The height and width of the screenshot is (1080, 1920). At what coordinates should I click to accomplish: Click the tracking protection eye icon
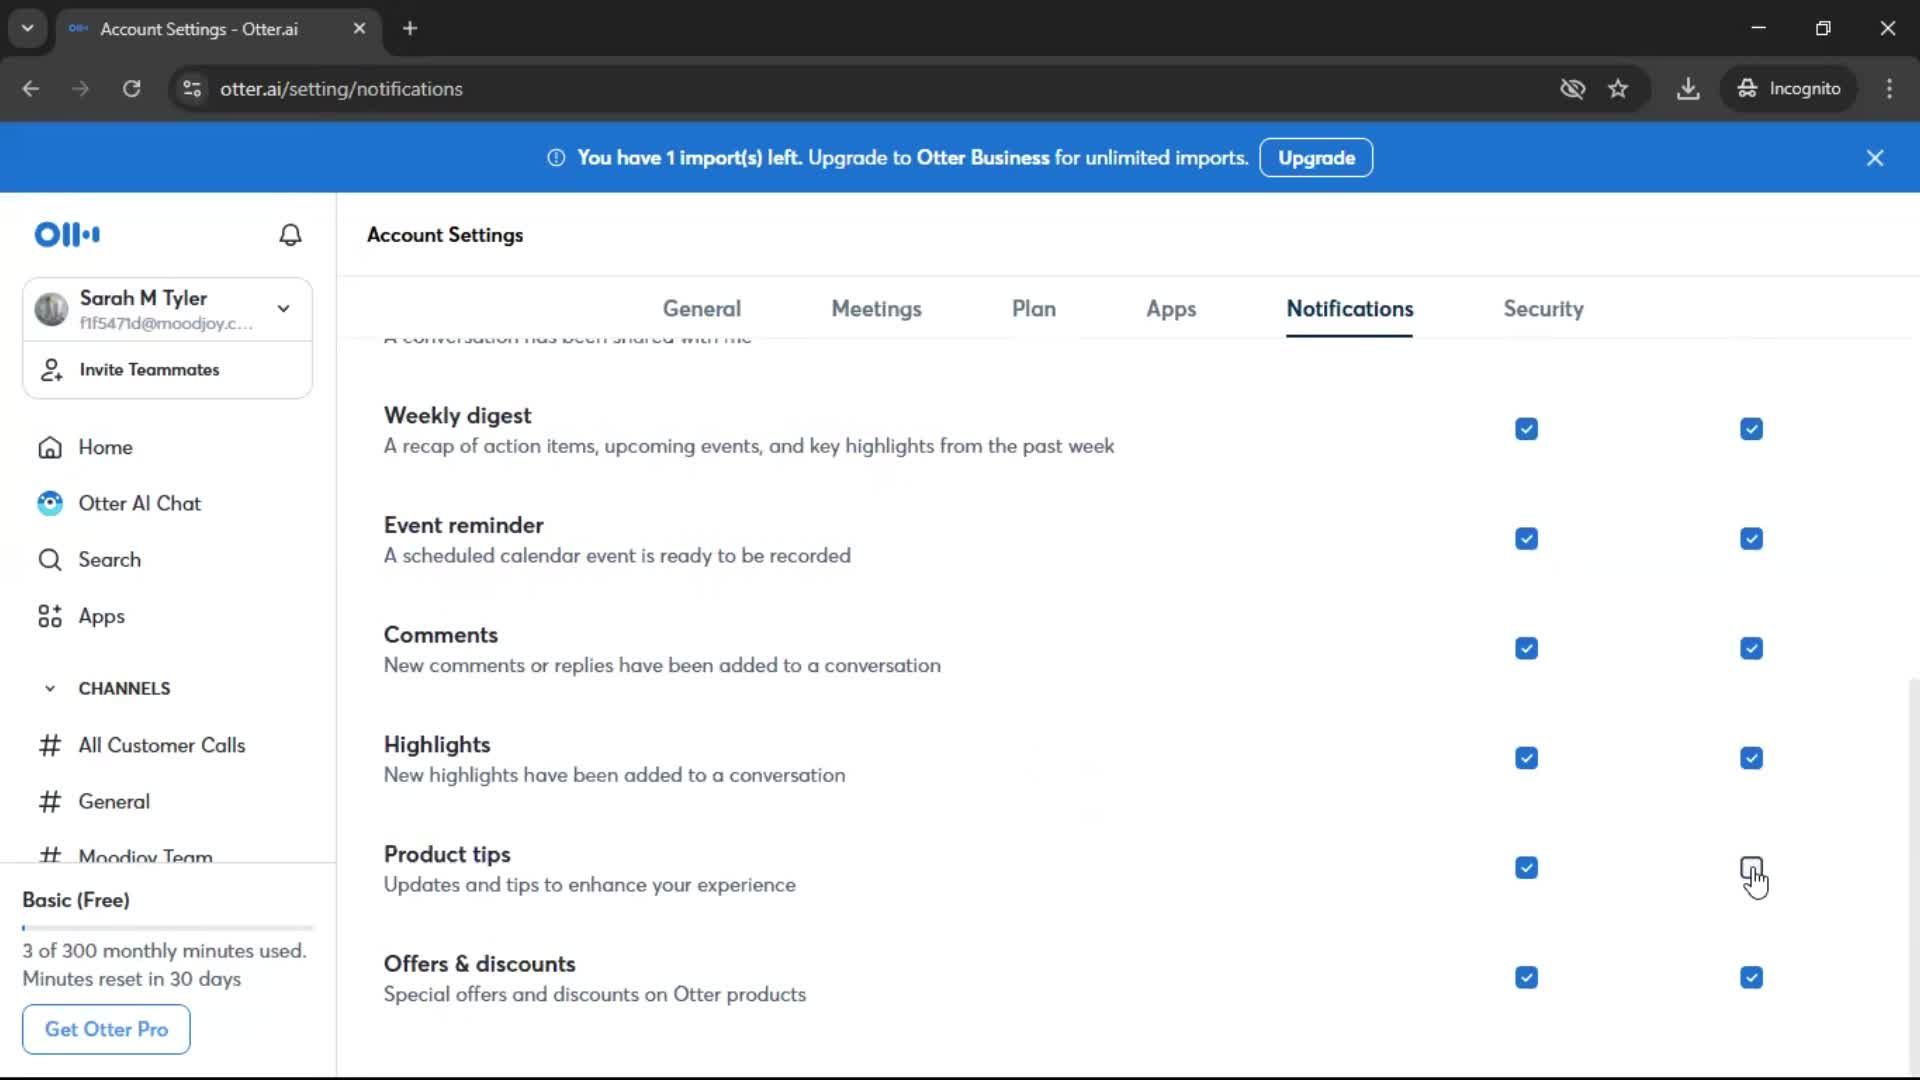(1573, 89)
